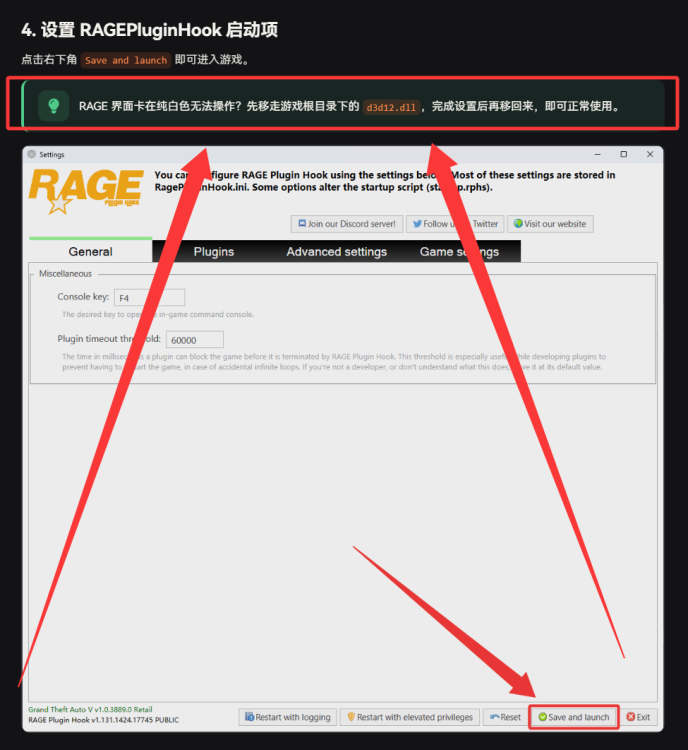Click the 'The desired key to open' hint text
Image resolution: width=688 pixels, height=750 pixels.
click(x=158, y=314)
